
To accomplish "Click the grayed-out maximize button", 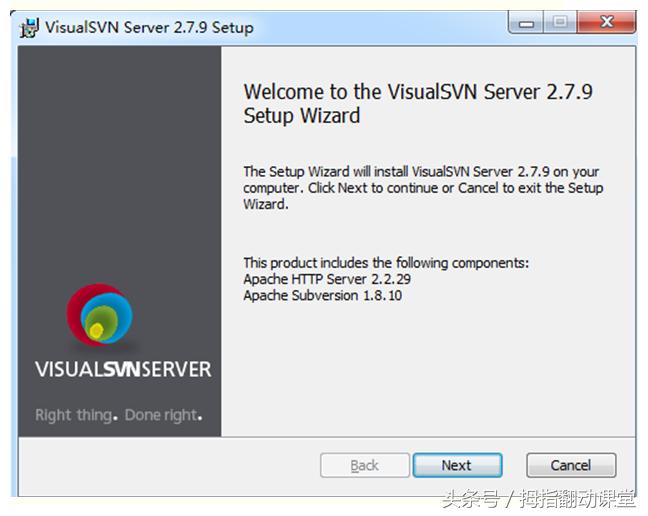I will [560, 22].
